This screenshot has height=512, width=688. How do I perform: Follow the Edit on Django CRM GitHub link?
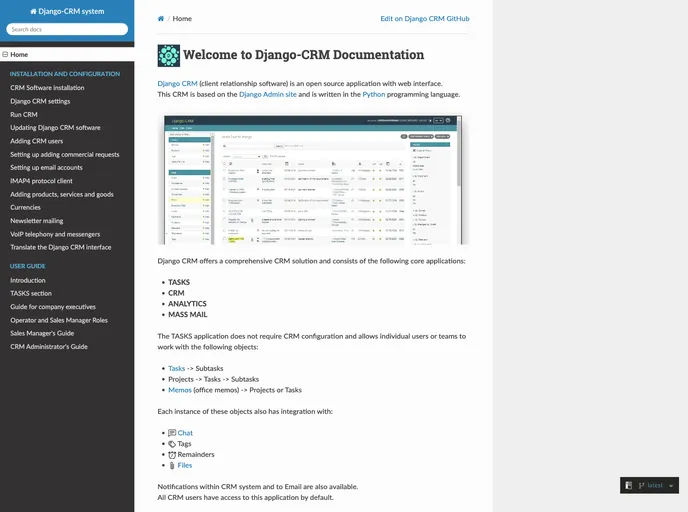(x=424, y=19)
